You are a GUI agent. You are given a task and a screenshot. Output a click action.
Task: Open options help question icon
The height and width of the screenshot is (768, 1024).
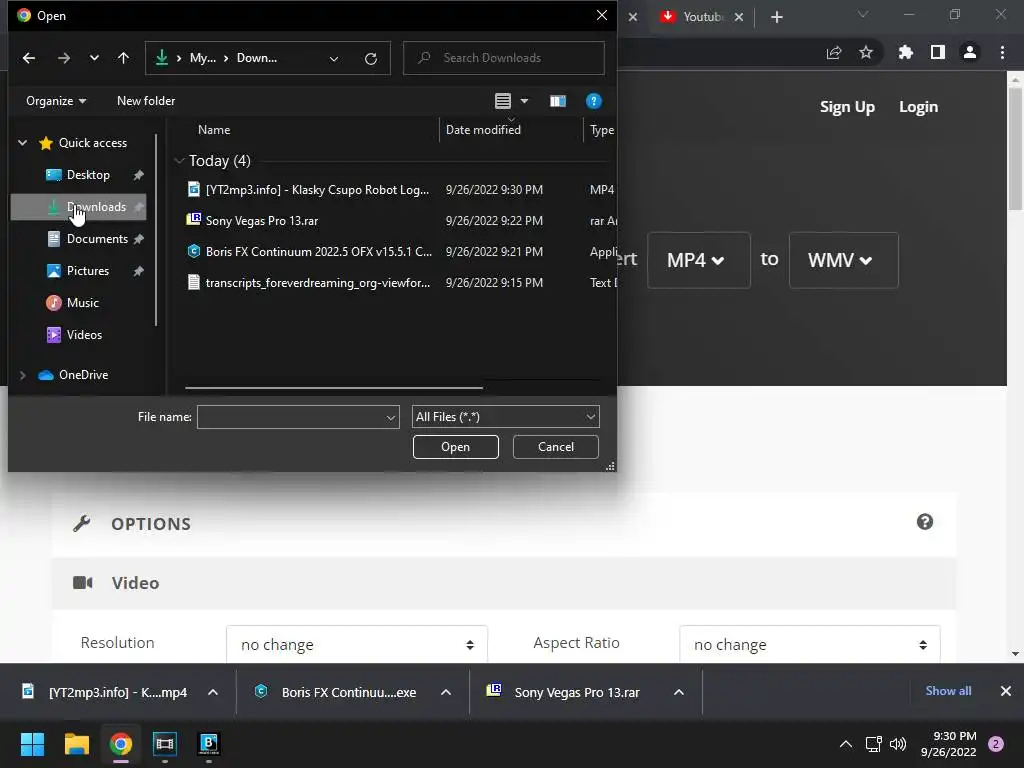click(x=925, y=522)
